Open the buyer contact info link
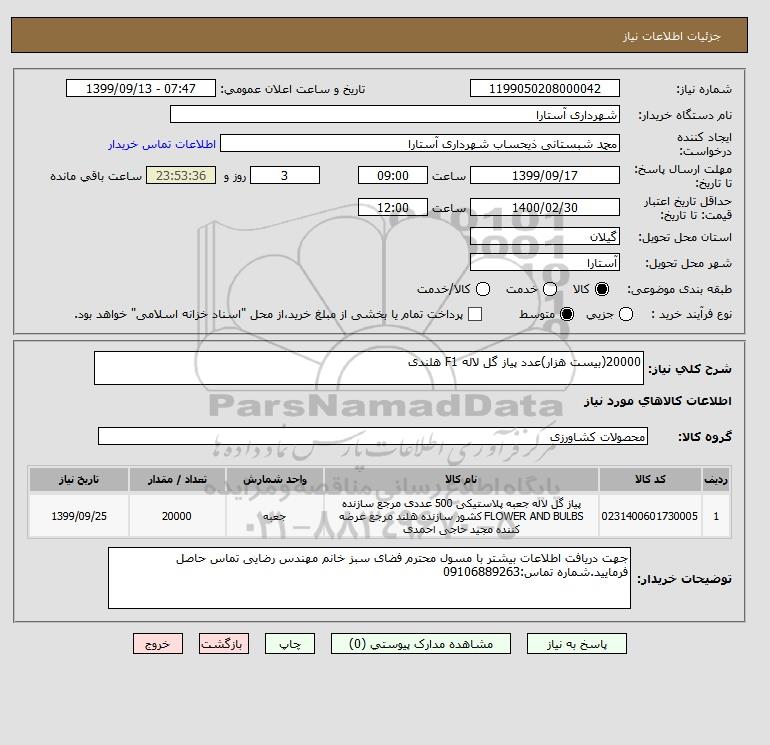 (162, 144)
